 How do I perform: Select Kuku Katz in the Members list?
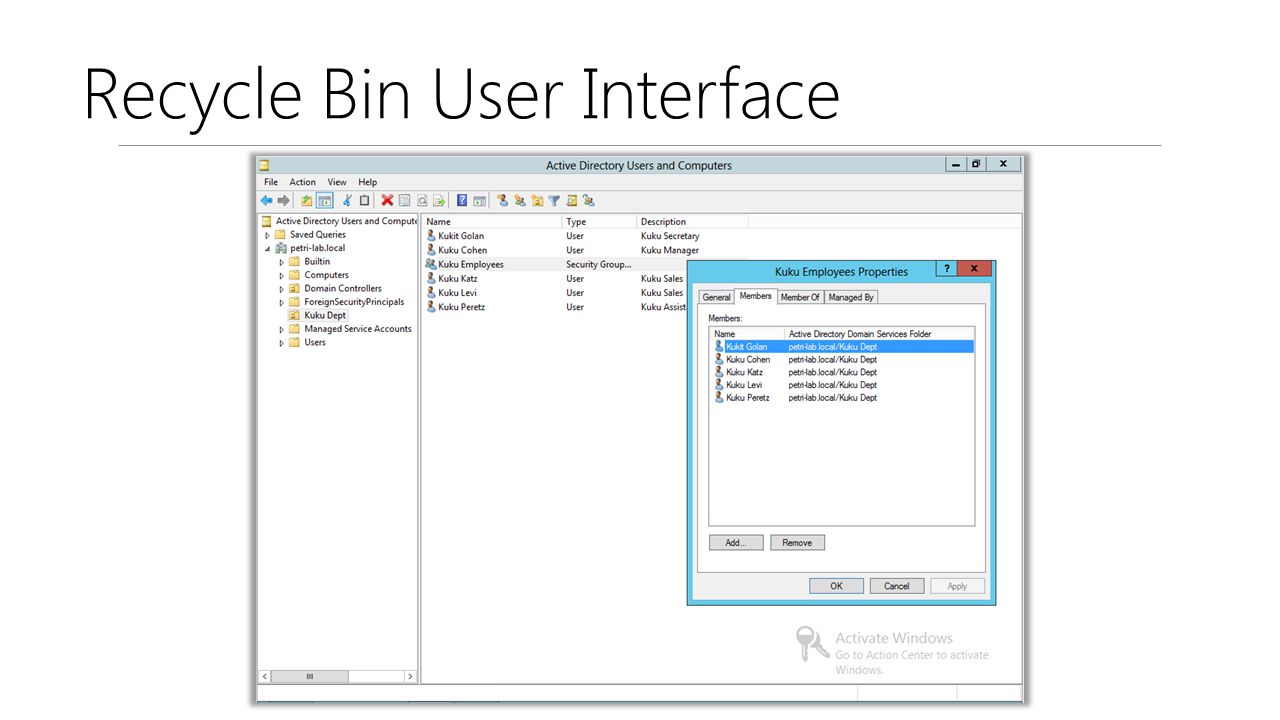[744, 372]
